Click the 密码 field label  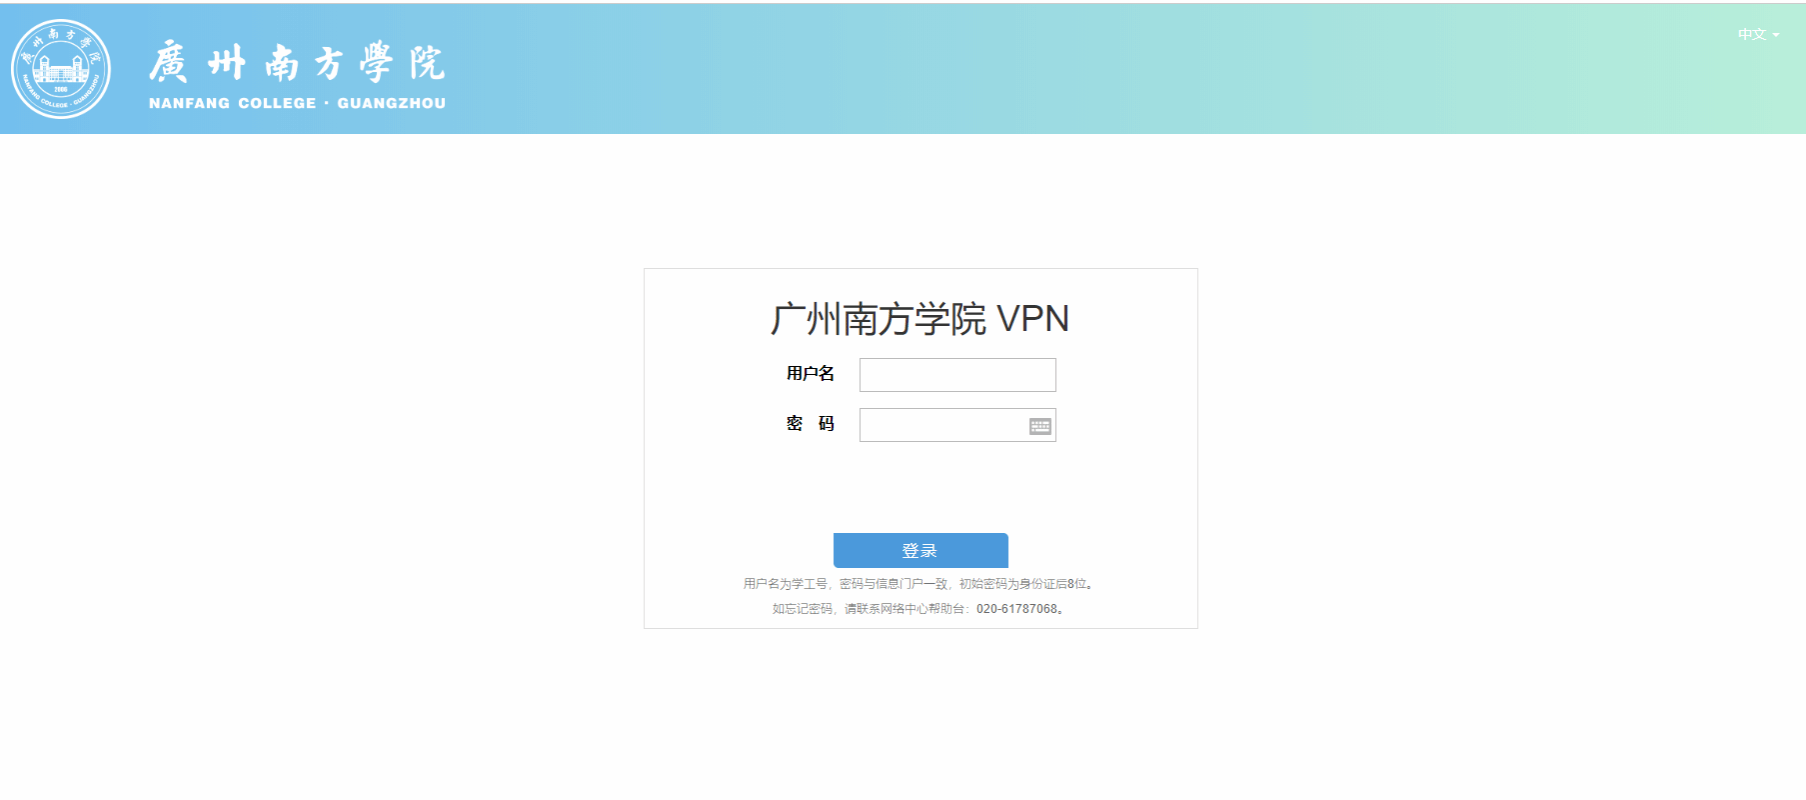click(810, 424)
